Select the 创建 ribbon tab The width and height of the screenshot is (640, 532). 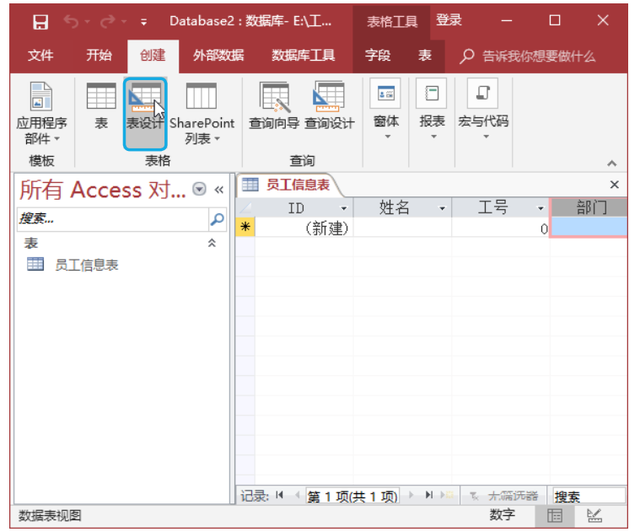(x=153, y=55)
